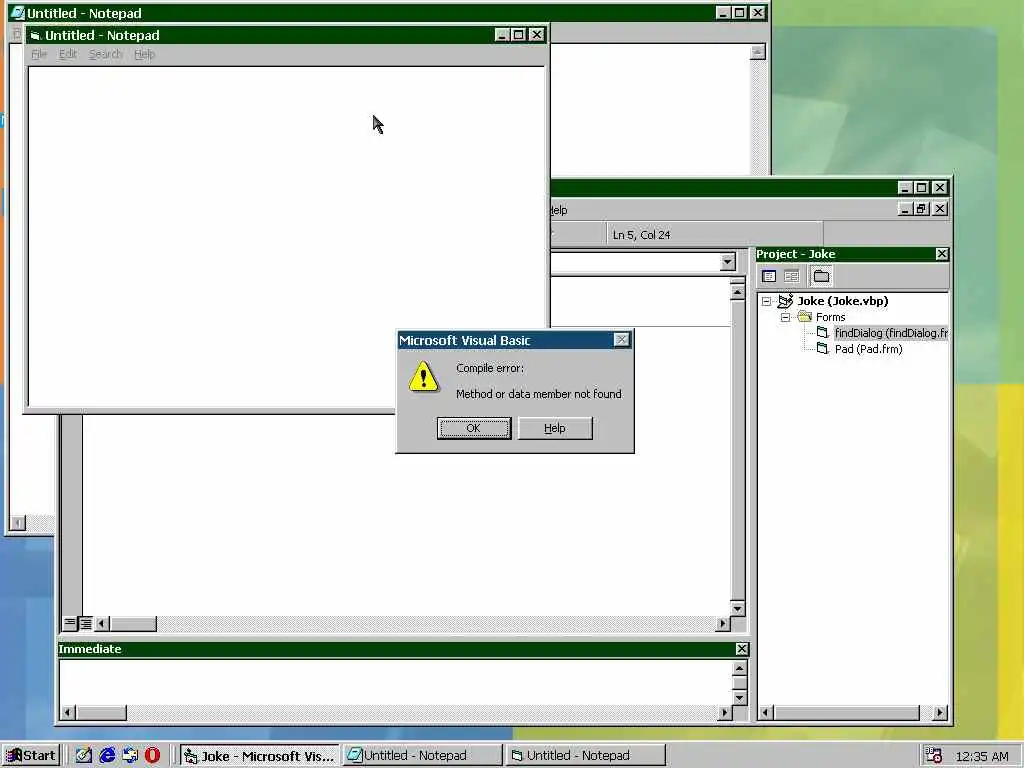Toggle Full Module View in code window
The image size is (1024, 768).
coord(86,624)
